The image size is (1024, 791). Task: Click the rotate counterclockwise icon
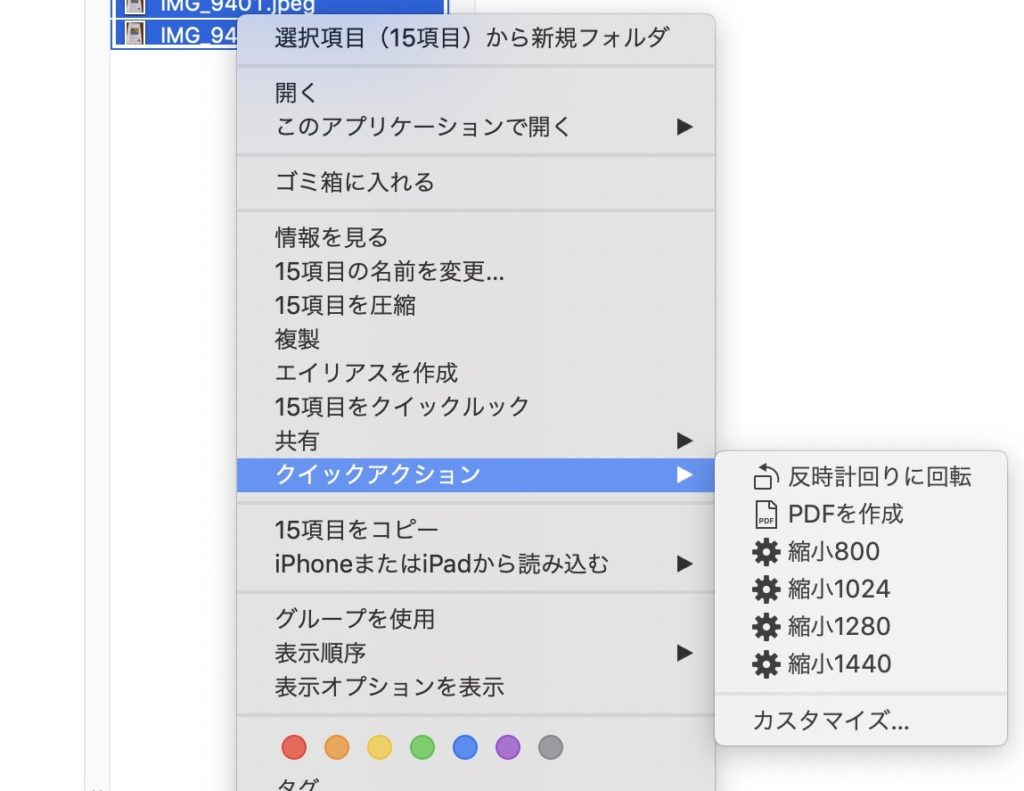point(765,478)
